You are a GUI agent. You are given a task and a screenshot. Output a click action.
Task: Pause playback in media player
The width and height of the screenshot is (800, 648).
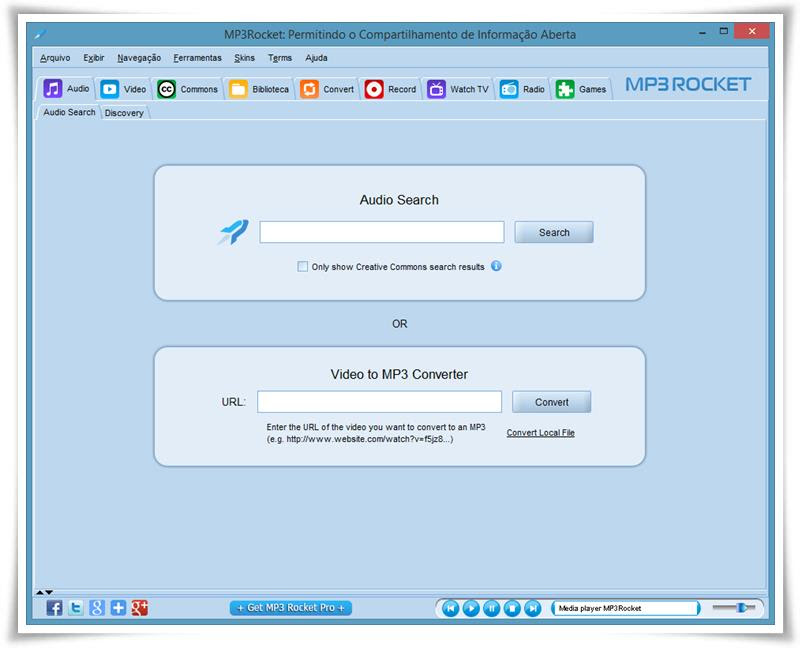click(x=491, y=608)
